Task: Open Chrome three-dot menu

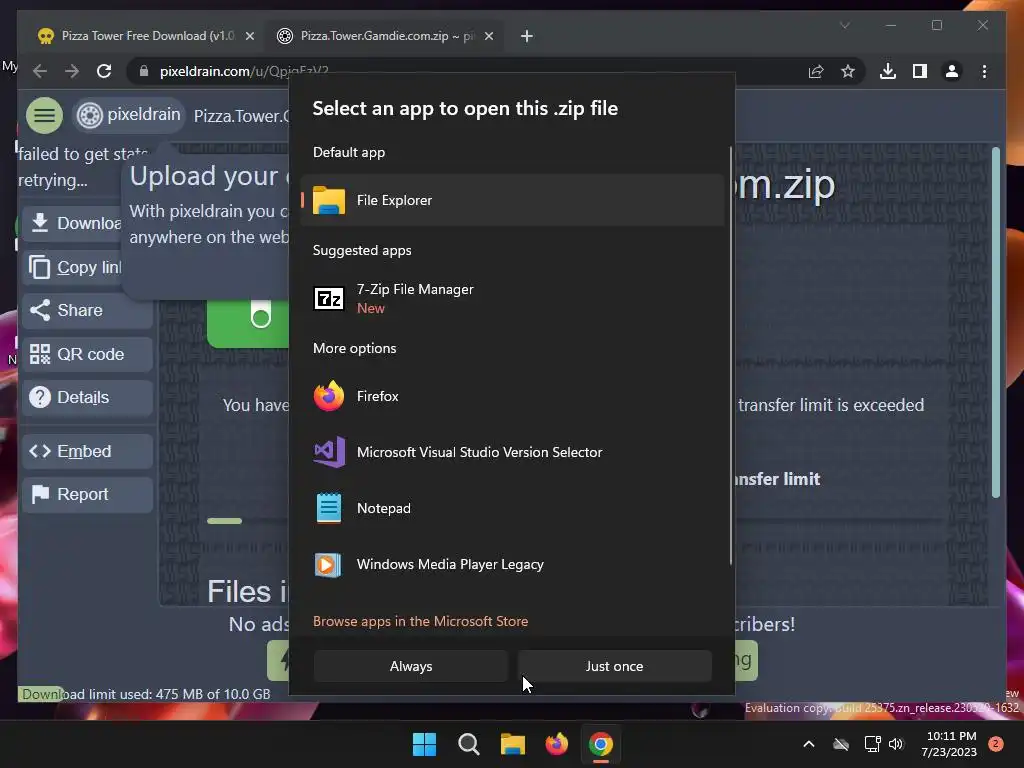Action: (984, 71)
